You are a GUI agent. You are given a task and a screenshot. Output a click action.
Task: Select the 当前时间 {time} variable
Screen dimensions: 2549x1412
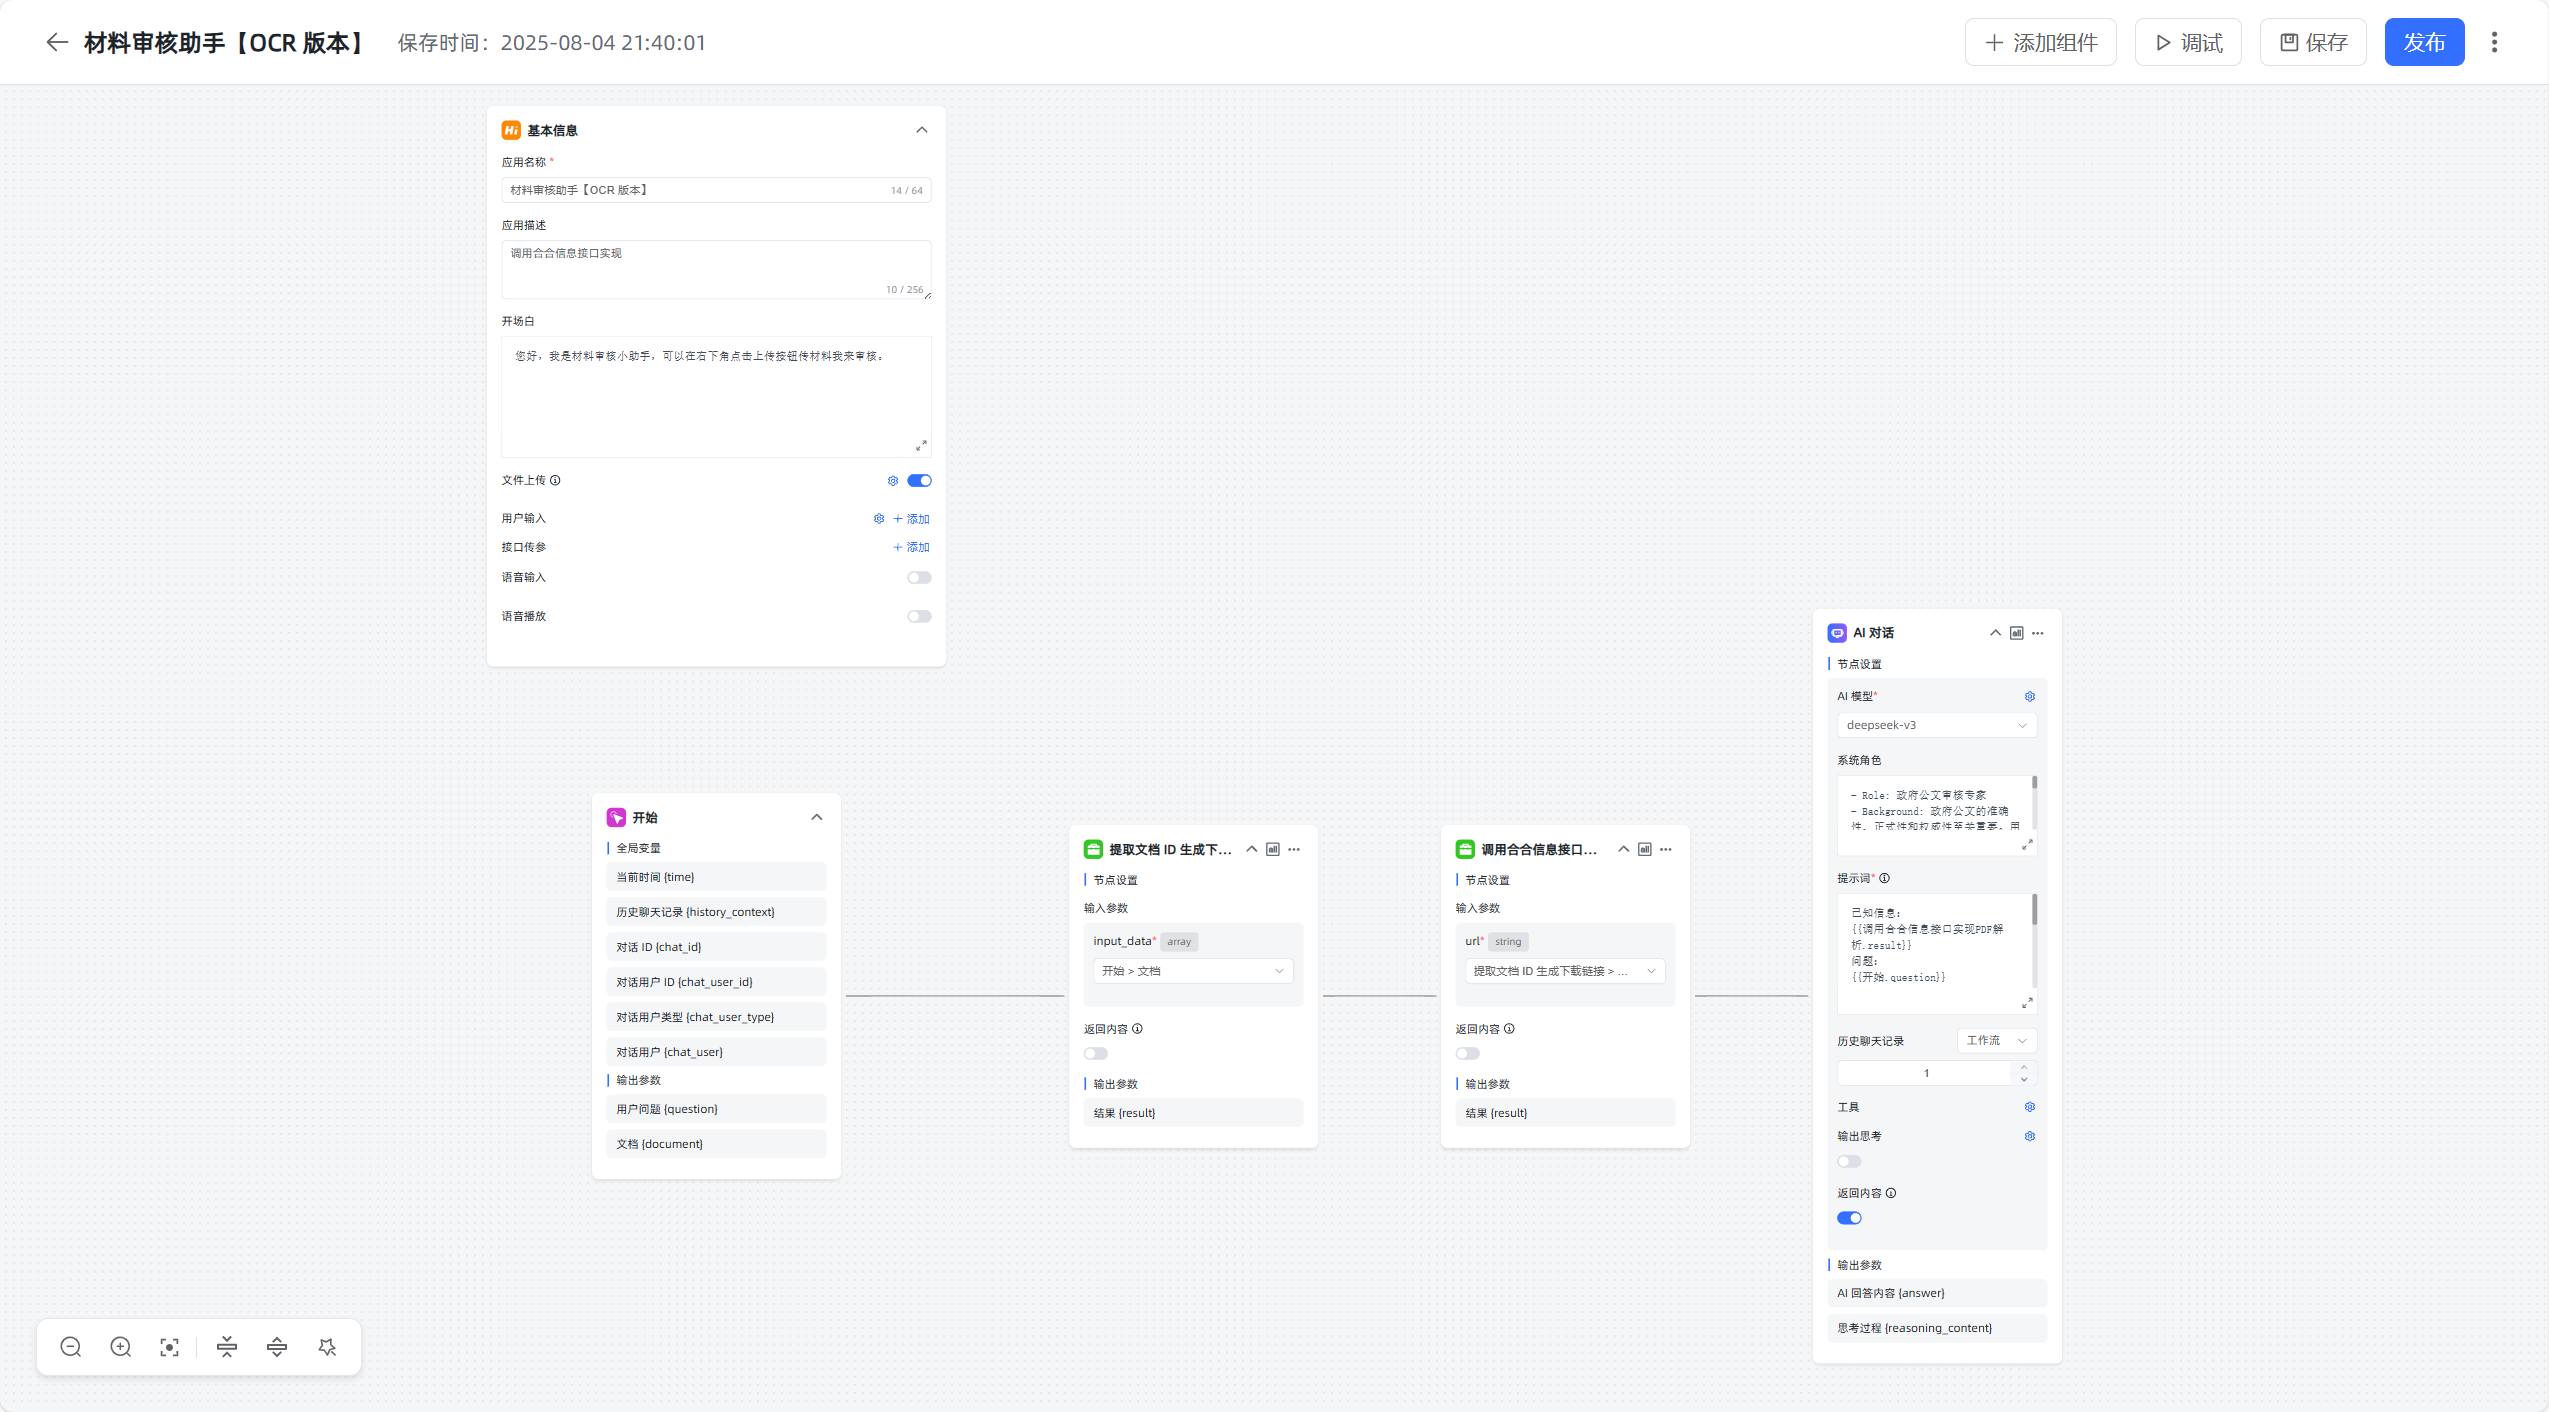tap(716, 877)
